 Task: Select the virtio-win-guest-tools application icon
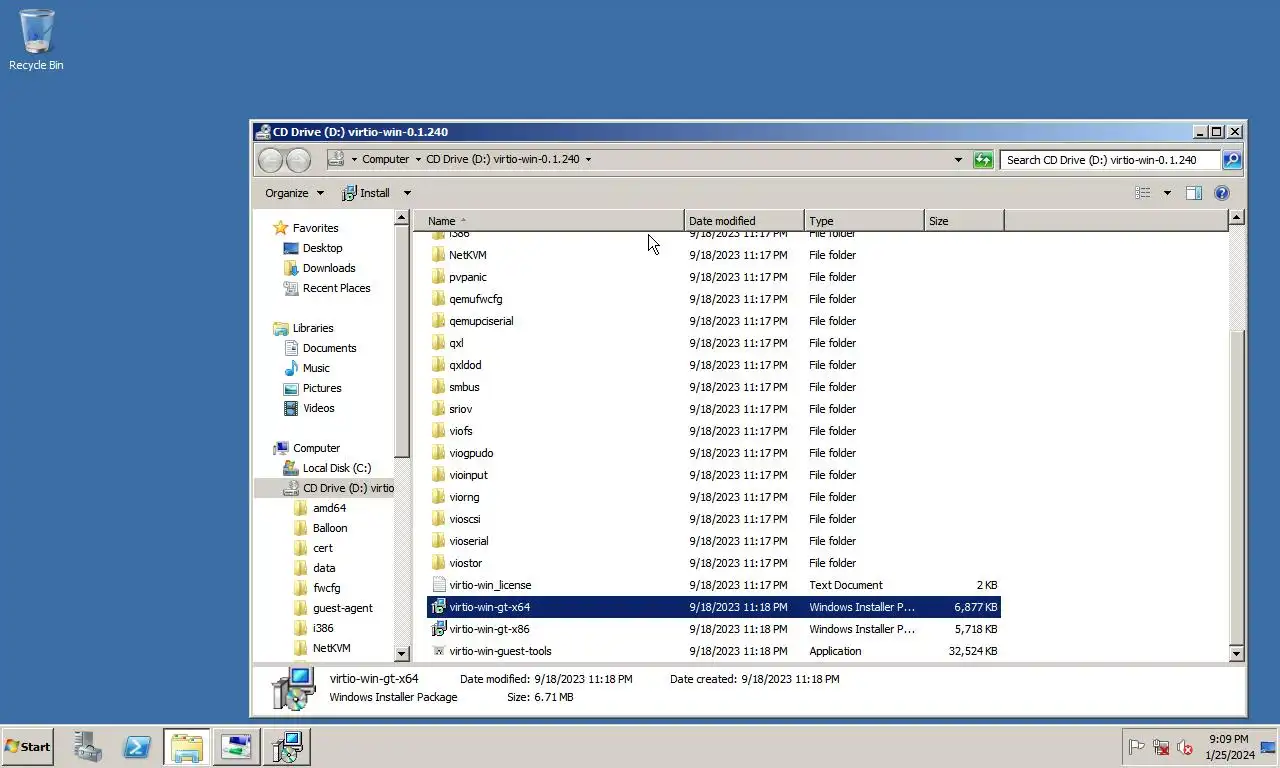tap(438, 651)
